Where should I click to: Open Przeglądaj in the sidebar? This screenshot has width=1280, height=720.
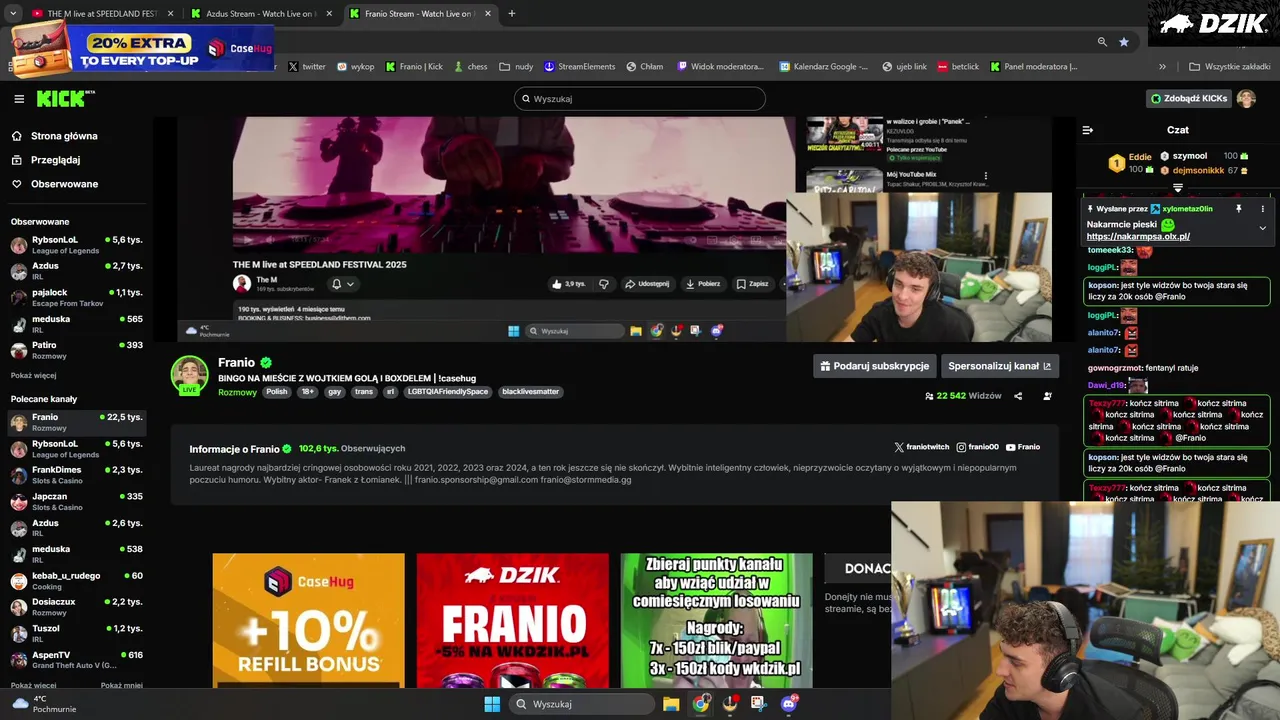pyautogui.click(x=55, y=160)
